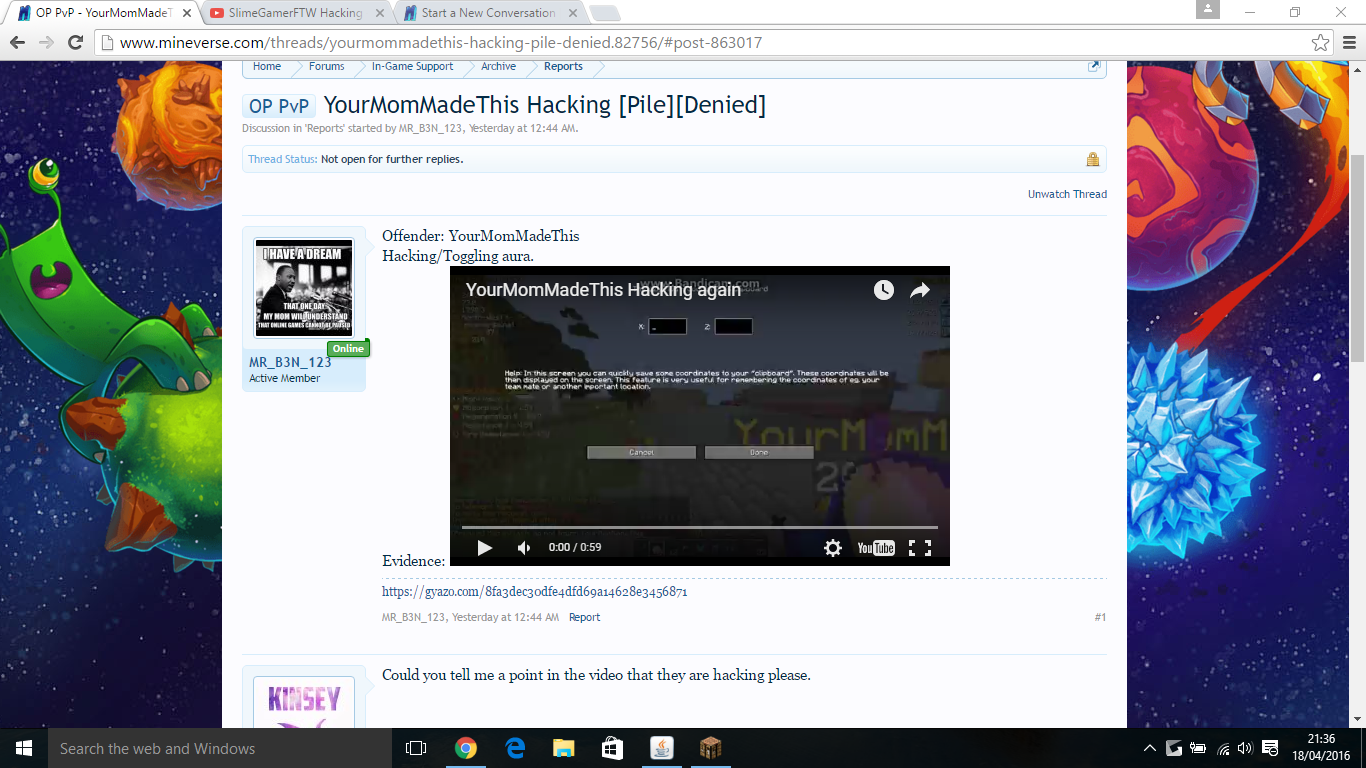
Task: Close the Start a New Conversation tab
Action: 572,13
